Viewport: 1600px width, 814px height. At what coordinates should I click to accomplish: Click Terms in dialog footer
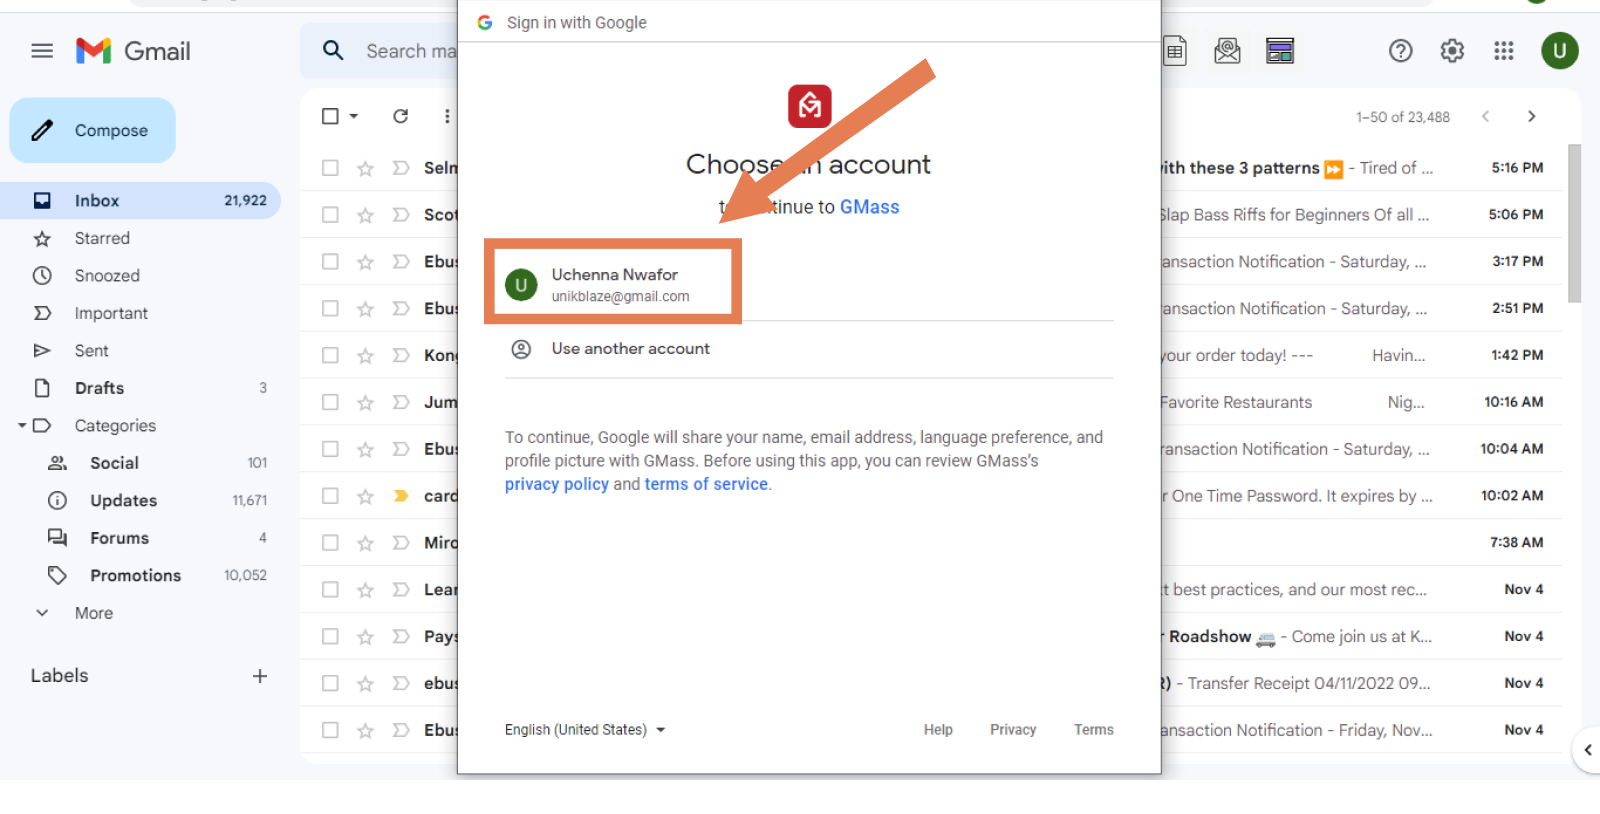coord(1094,730)
